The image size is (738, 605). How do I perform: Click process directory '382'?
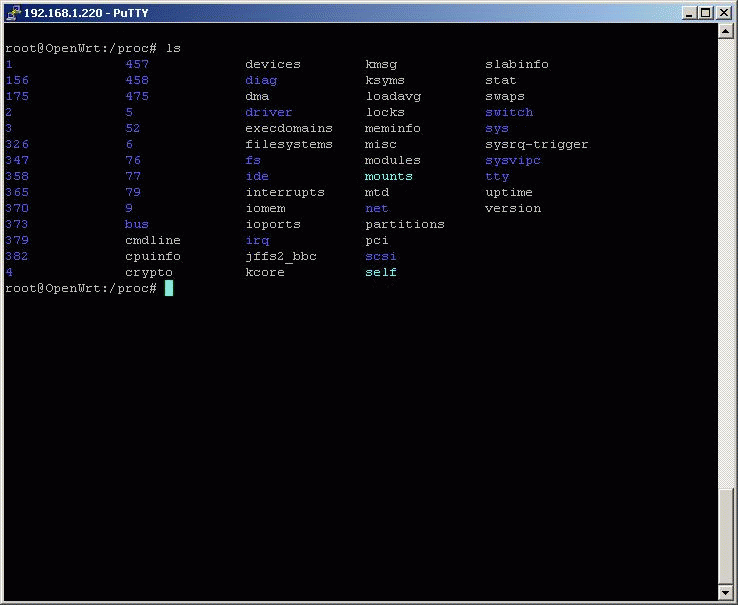click(x=17, y=256)
